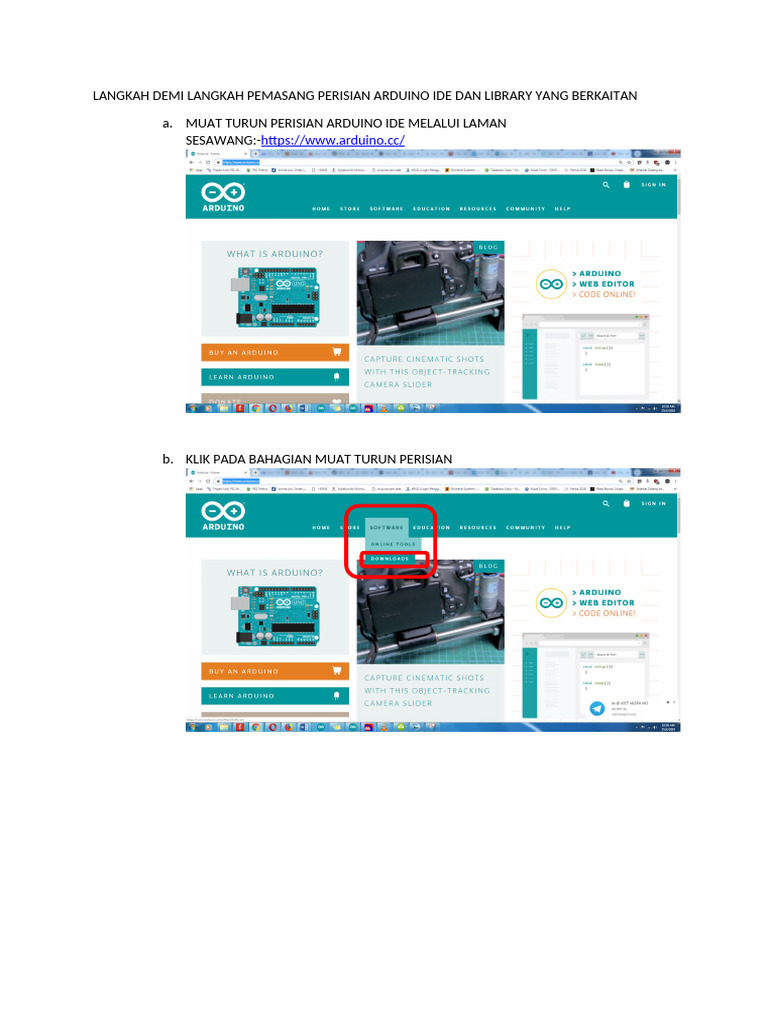Open HELP menu in step b screenshot
This screenshot has width=768, height=1024.
click(562, 528)
